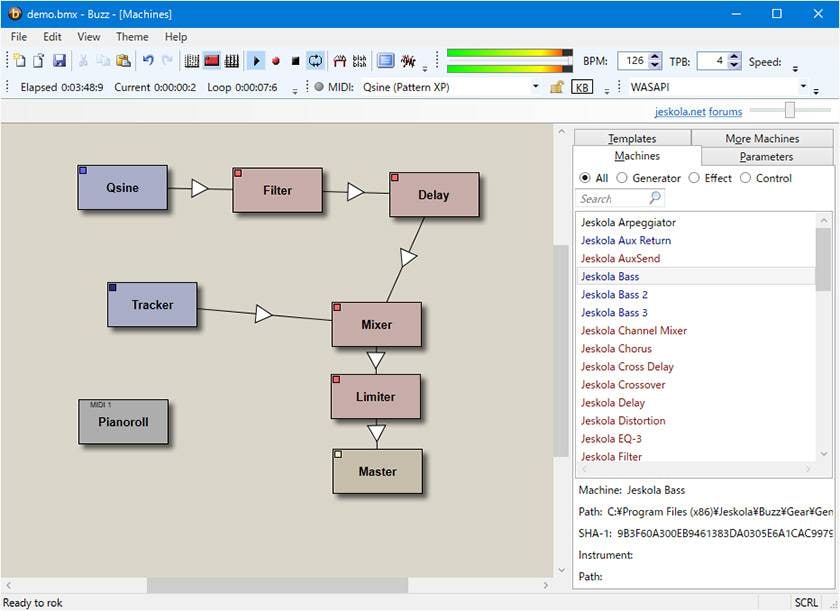Image resolution: width=840 pixels, height=611 pixels.
Task: Switch to the Templates tab
Action: click(632, 138)
